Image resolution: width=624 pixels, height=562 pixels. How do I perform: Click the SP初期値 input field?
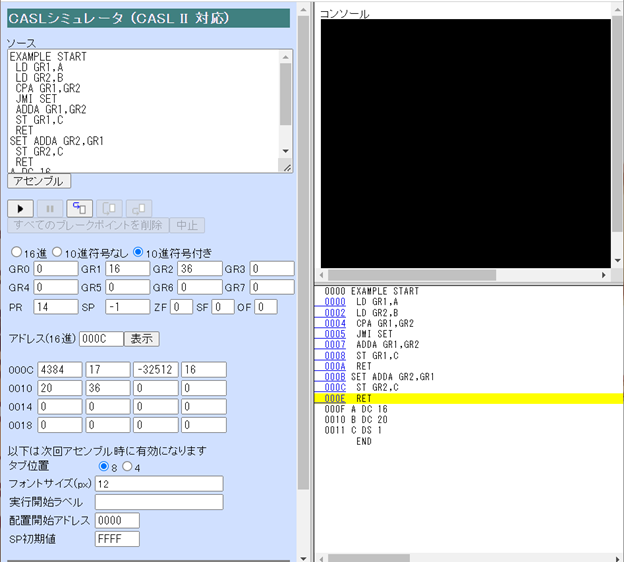[116, 539]
